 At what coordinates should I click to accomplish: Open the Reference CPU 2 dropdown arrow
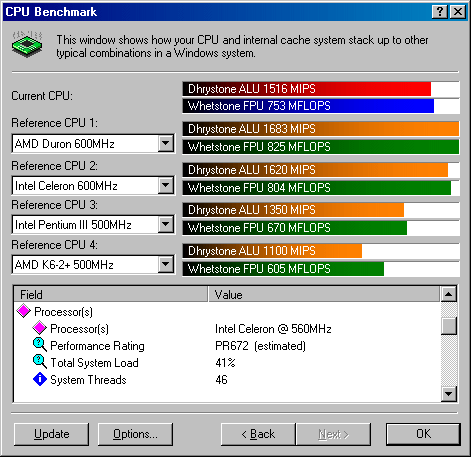[166, 185]
